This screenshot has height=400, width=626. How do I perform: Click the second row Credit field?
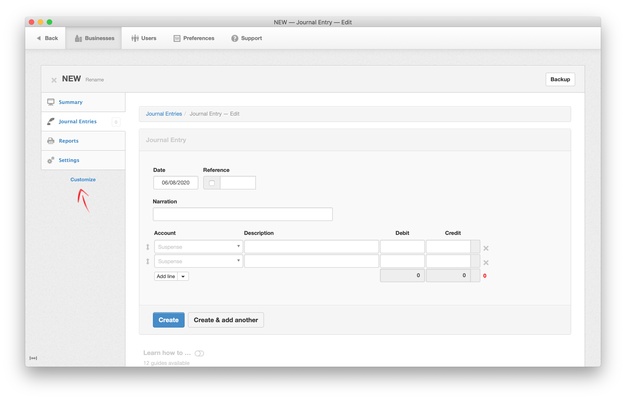click(x=448, y=261)
